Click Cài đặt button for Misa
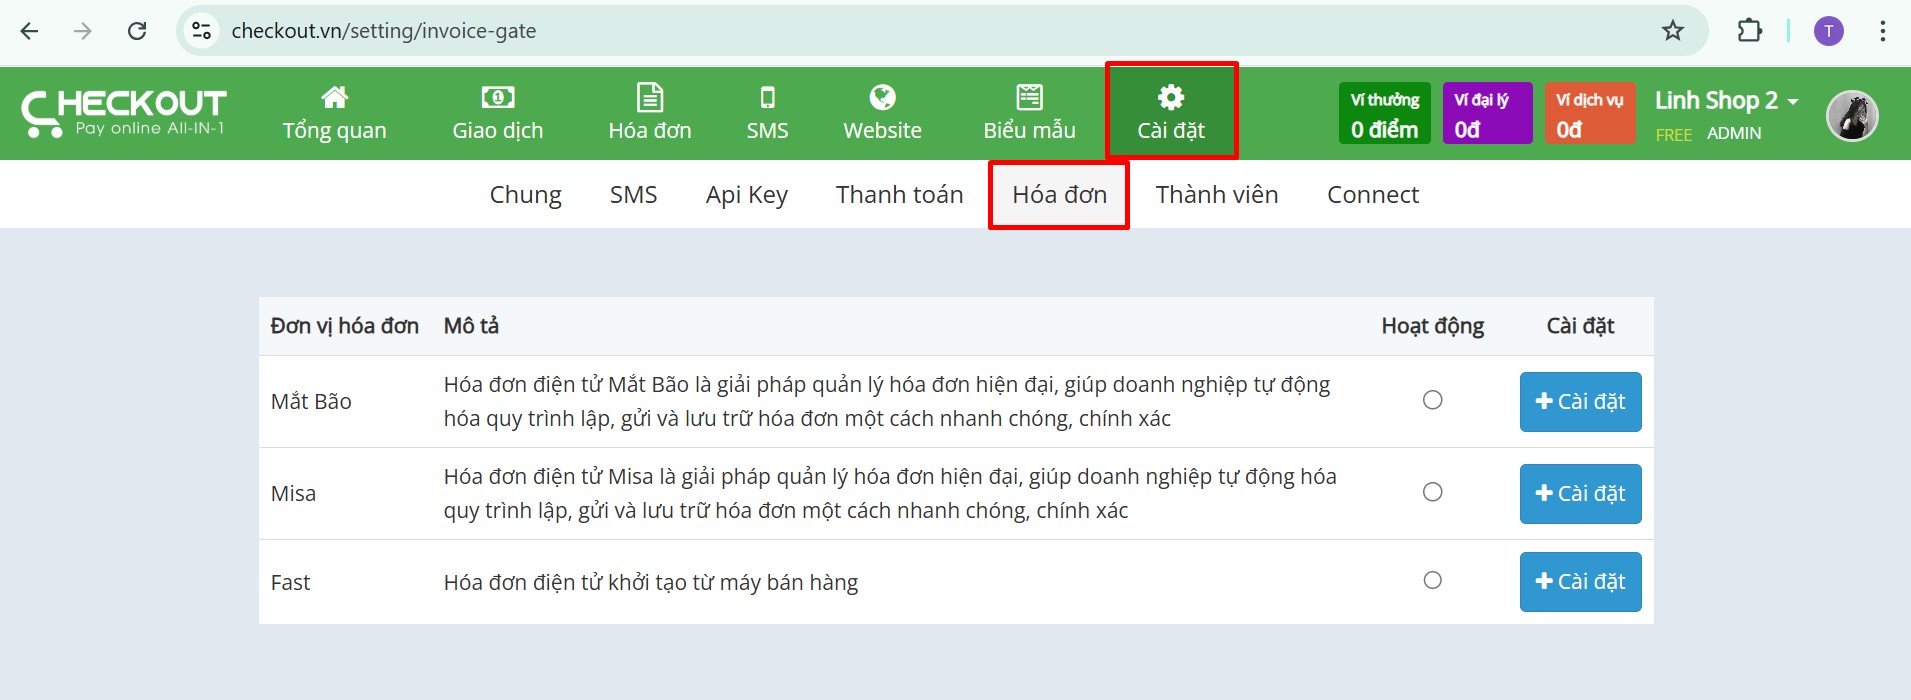1911x700 pixels. click(x=1580, y=494)
